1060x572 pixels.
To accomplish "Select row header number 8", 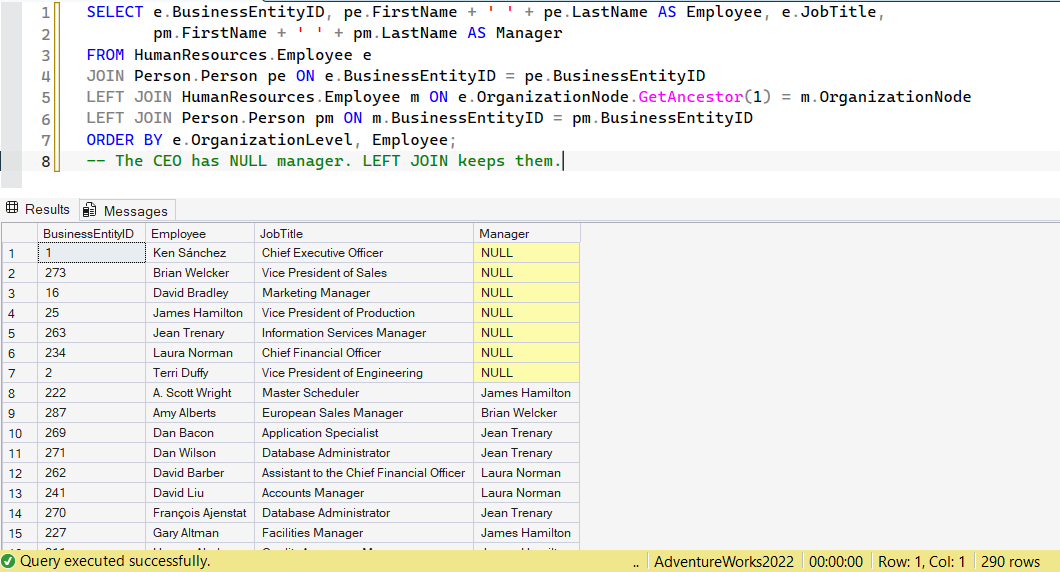I will [x=19, y=393].
